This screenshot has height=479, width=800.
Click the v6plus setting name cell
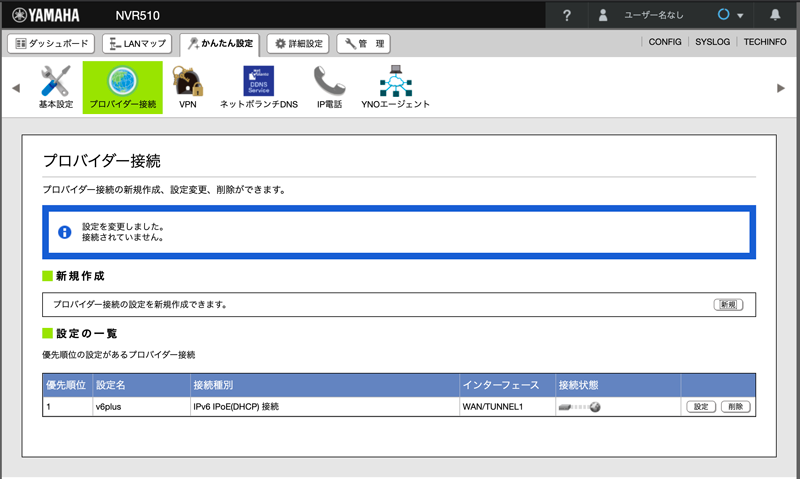click(x=141, y=407)
